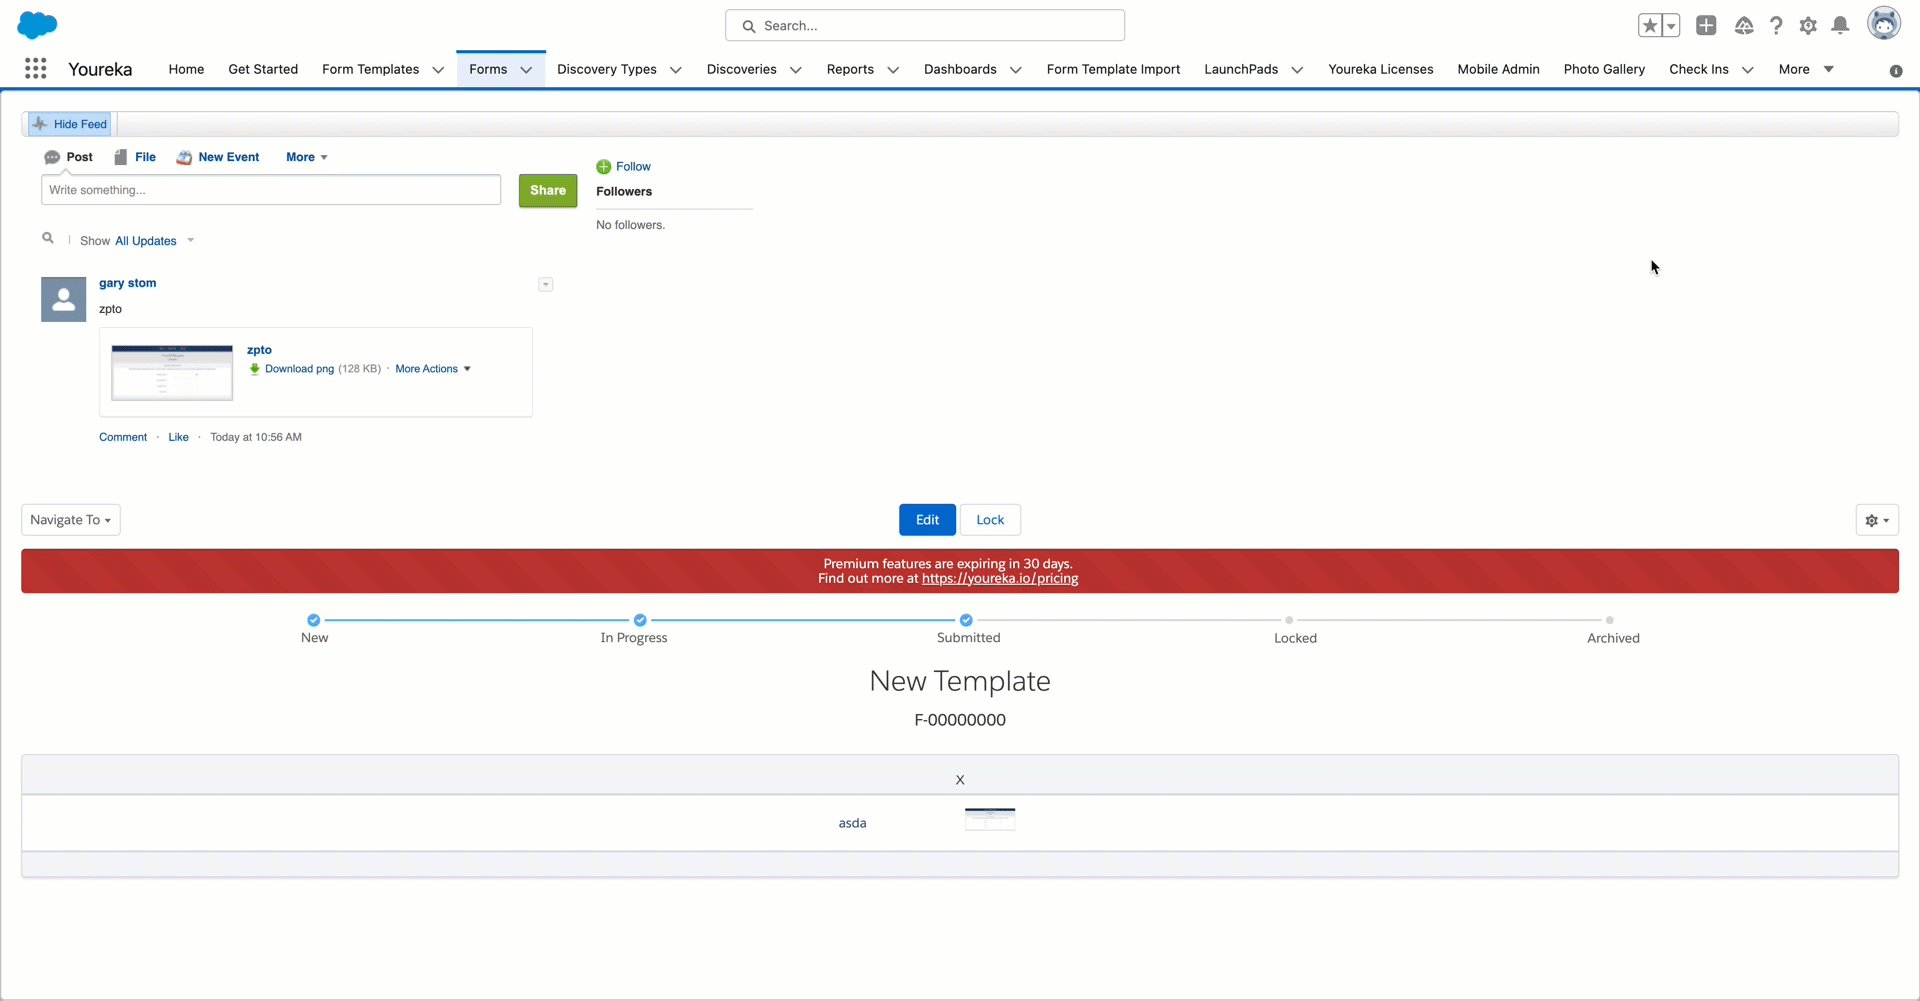Open the post options dropdown arrow
Viewport: 1920px width, 1001px height.
(x=546, y=285)
